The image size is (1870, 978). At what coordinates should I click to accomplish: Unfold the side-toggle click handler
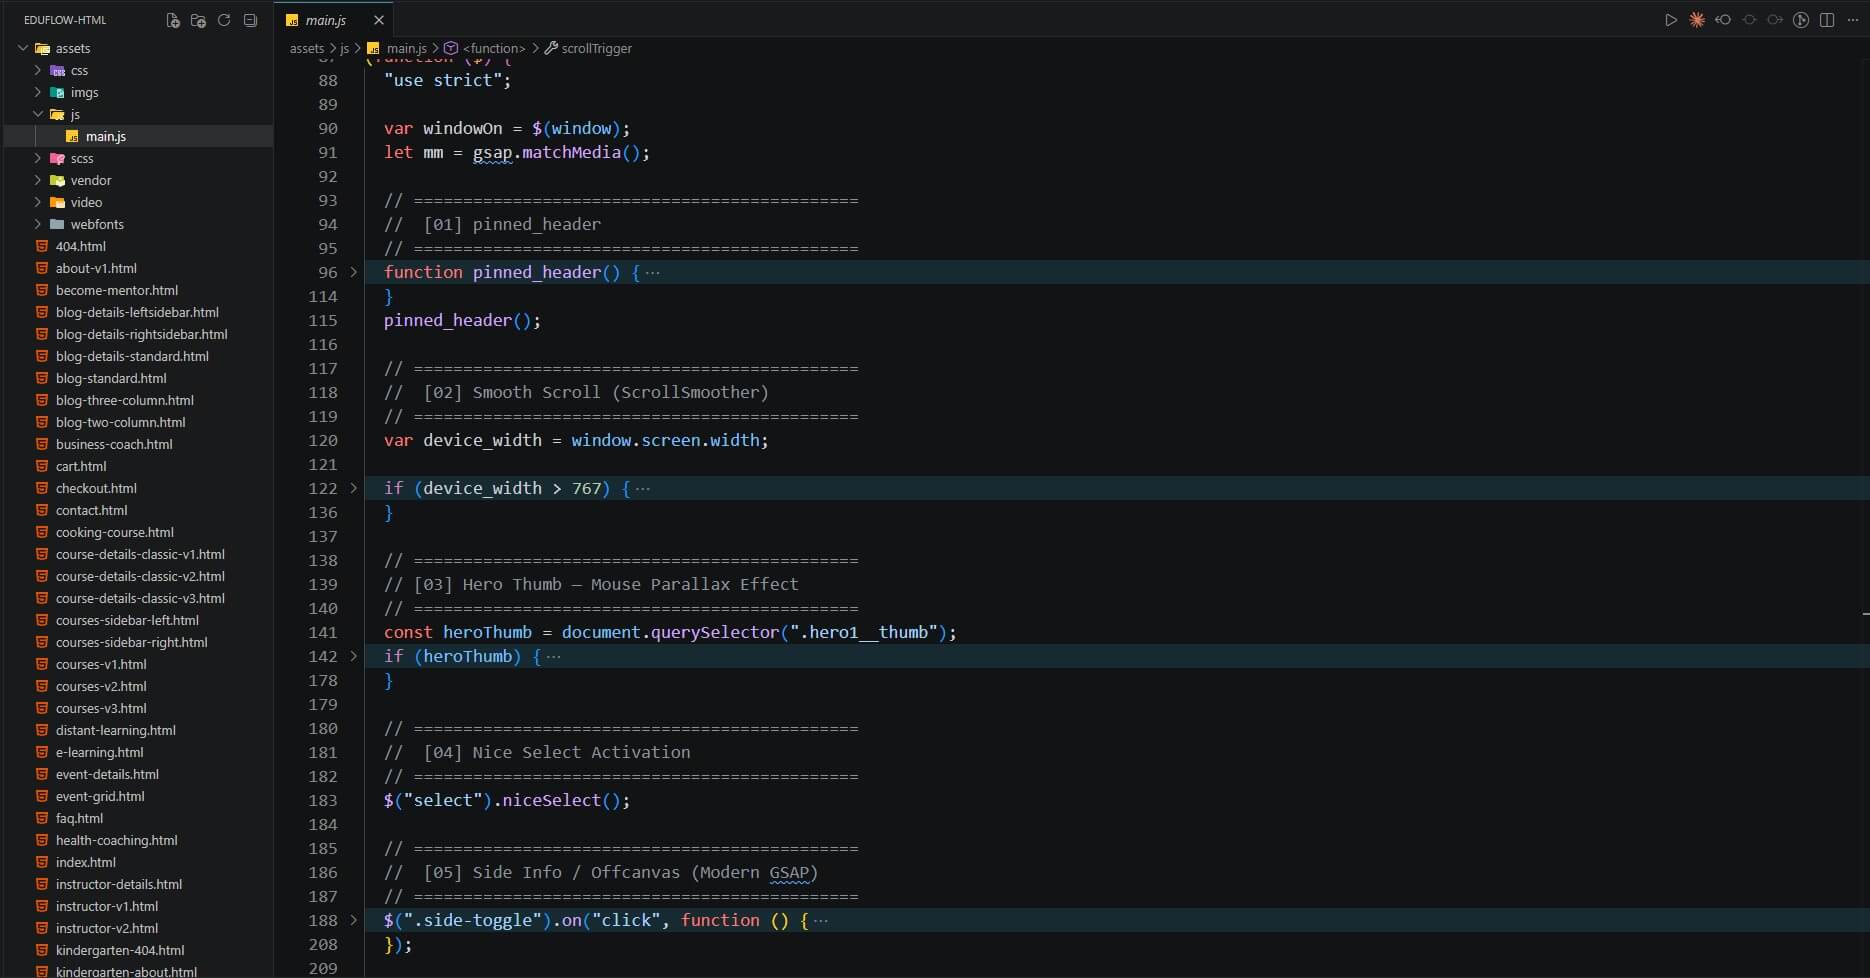353,920
